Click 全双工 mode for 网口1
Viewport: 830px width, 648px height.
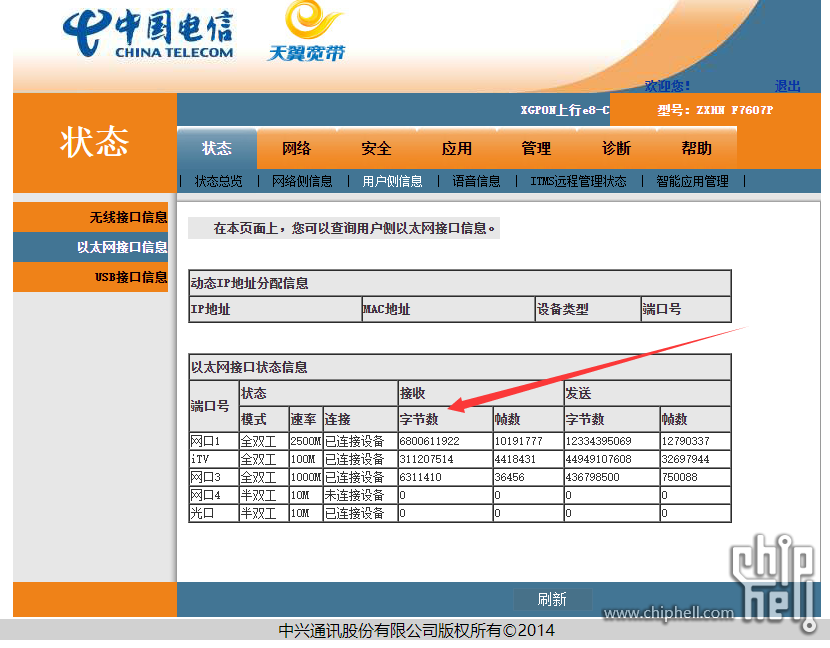(258, 441)
